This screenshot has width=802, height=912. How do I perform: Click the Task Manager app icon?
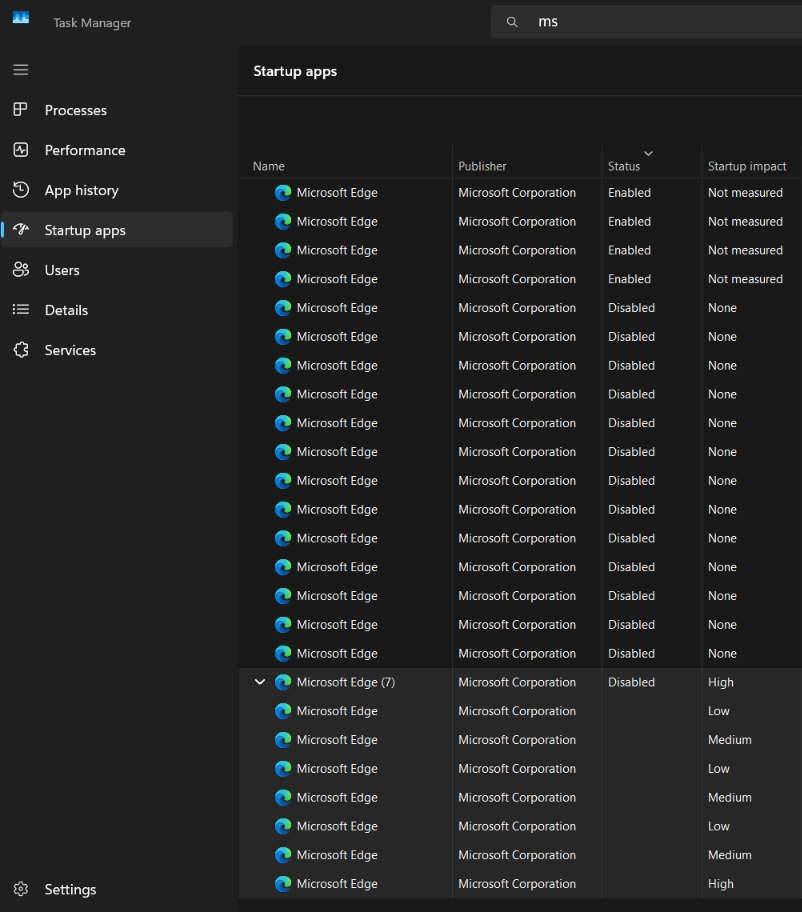point(21,18)
